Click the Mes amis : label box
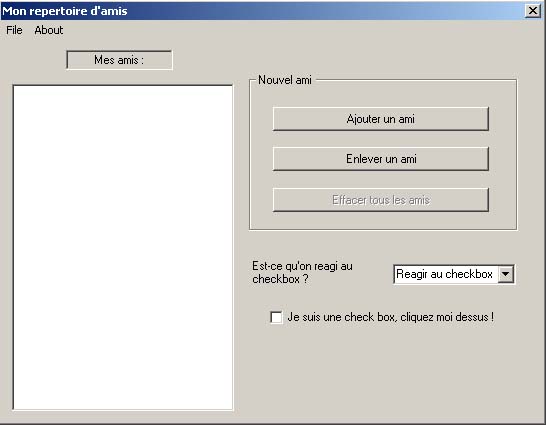The height and width of the screenshot is (425, 546). (x=119, y=60)
